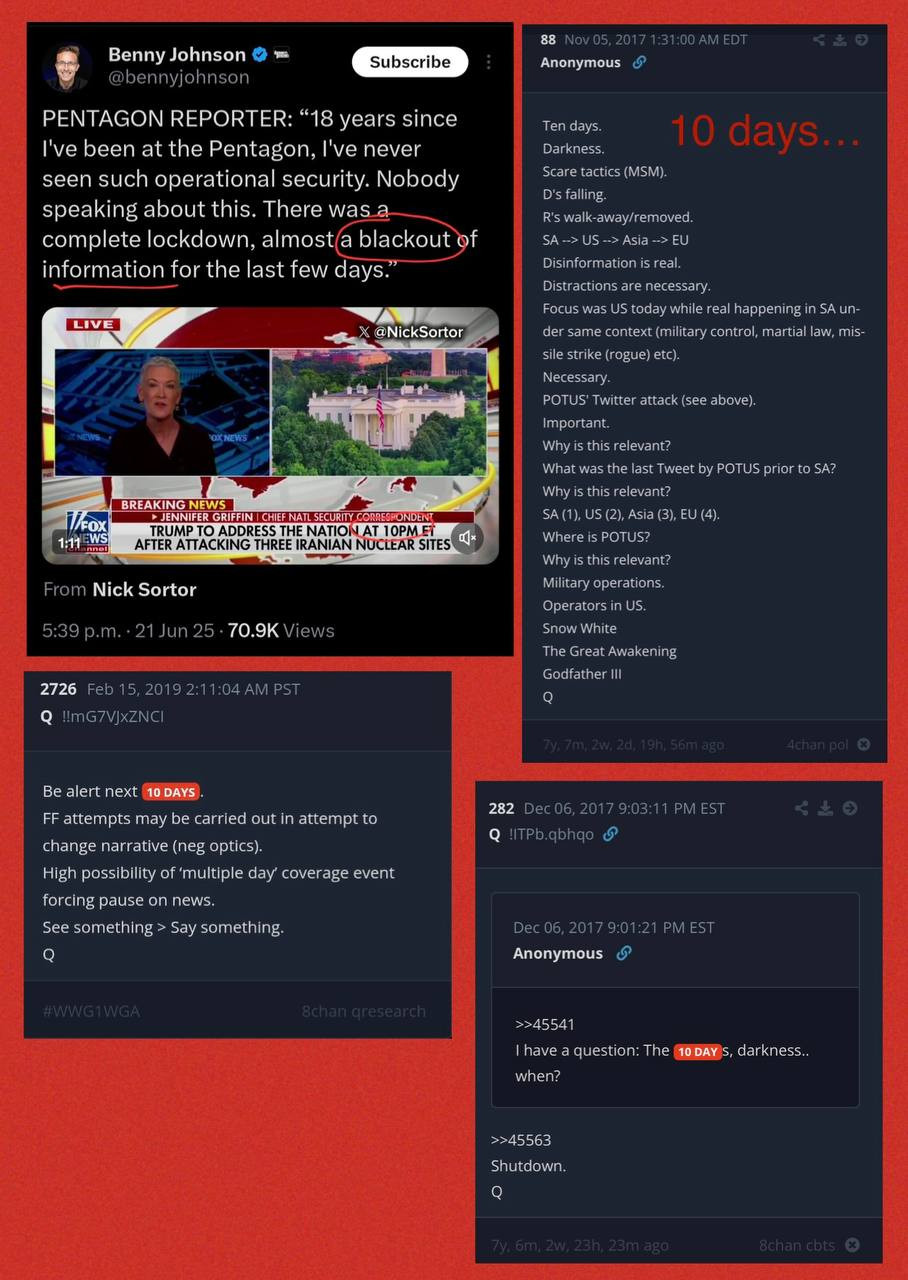Click the 8chan qresearch source label
Screen dimensions: 908x1280
pos(364,1011)
